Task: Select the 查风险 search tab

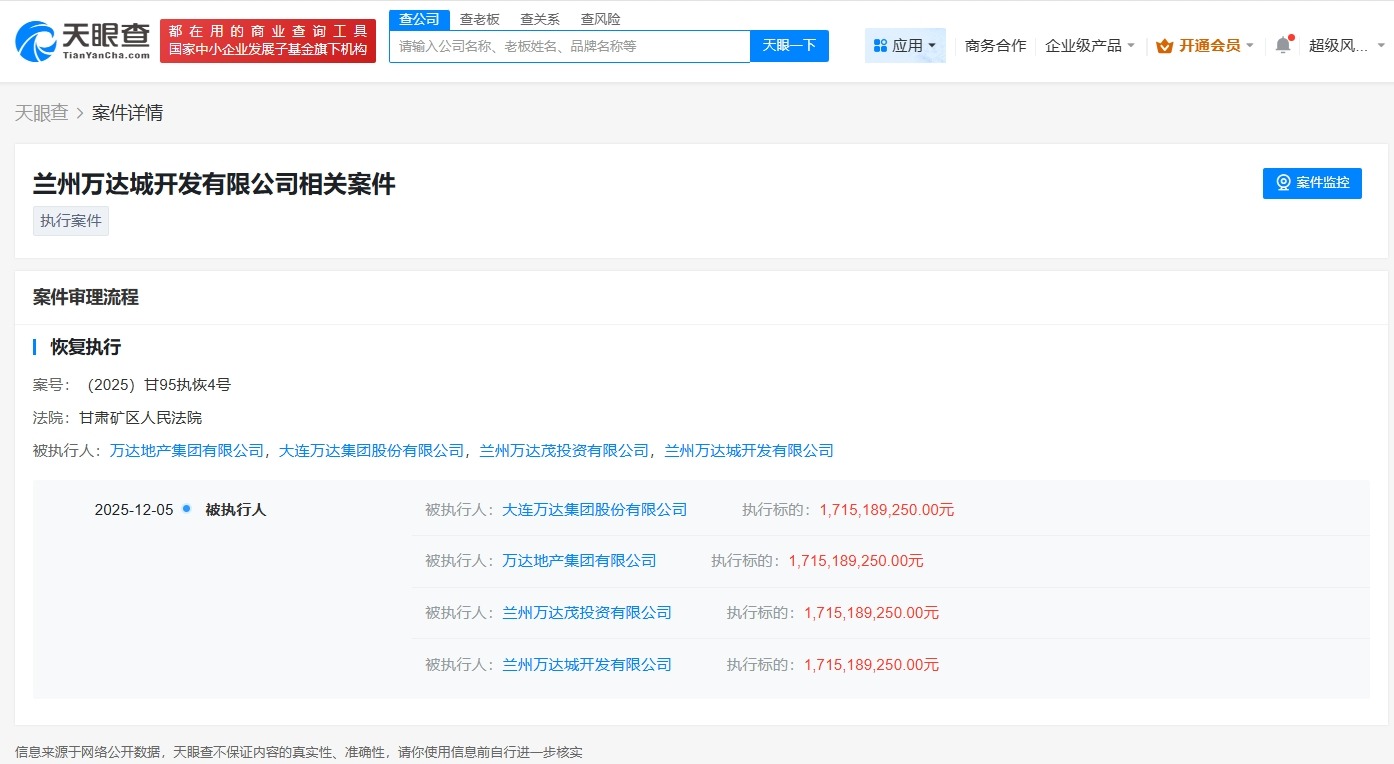Action: coord(600,18)
